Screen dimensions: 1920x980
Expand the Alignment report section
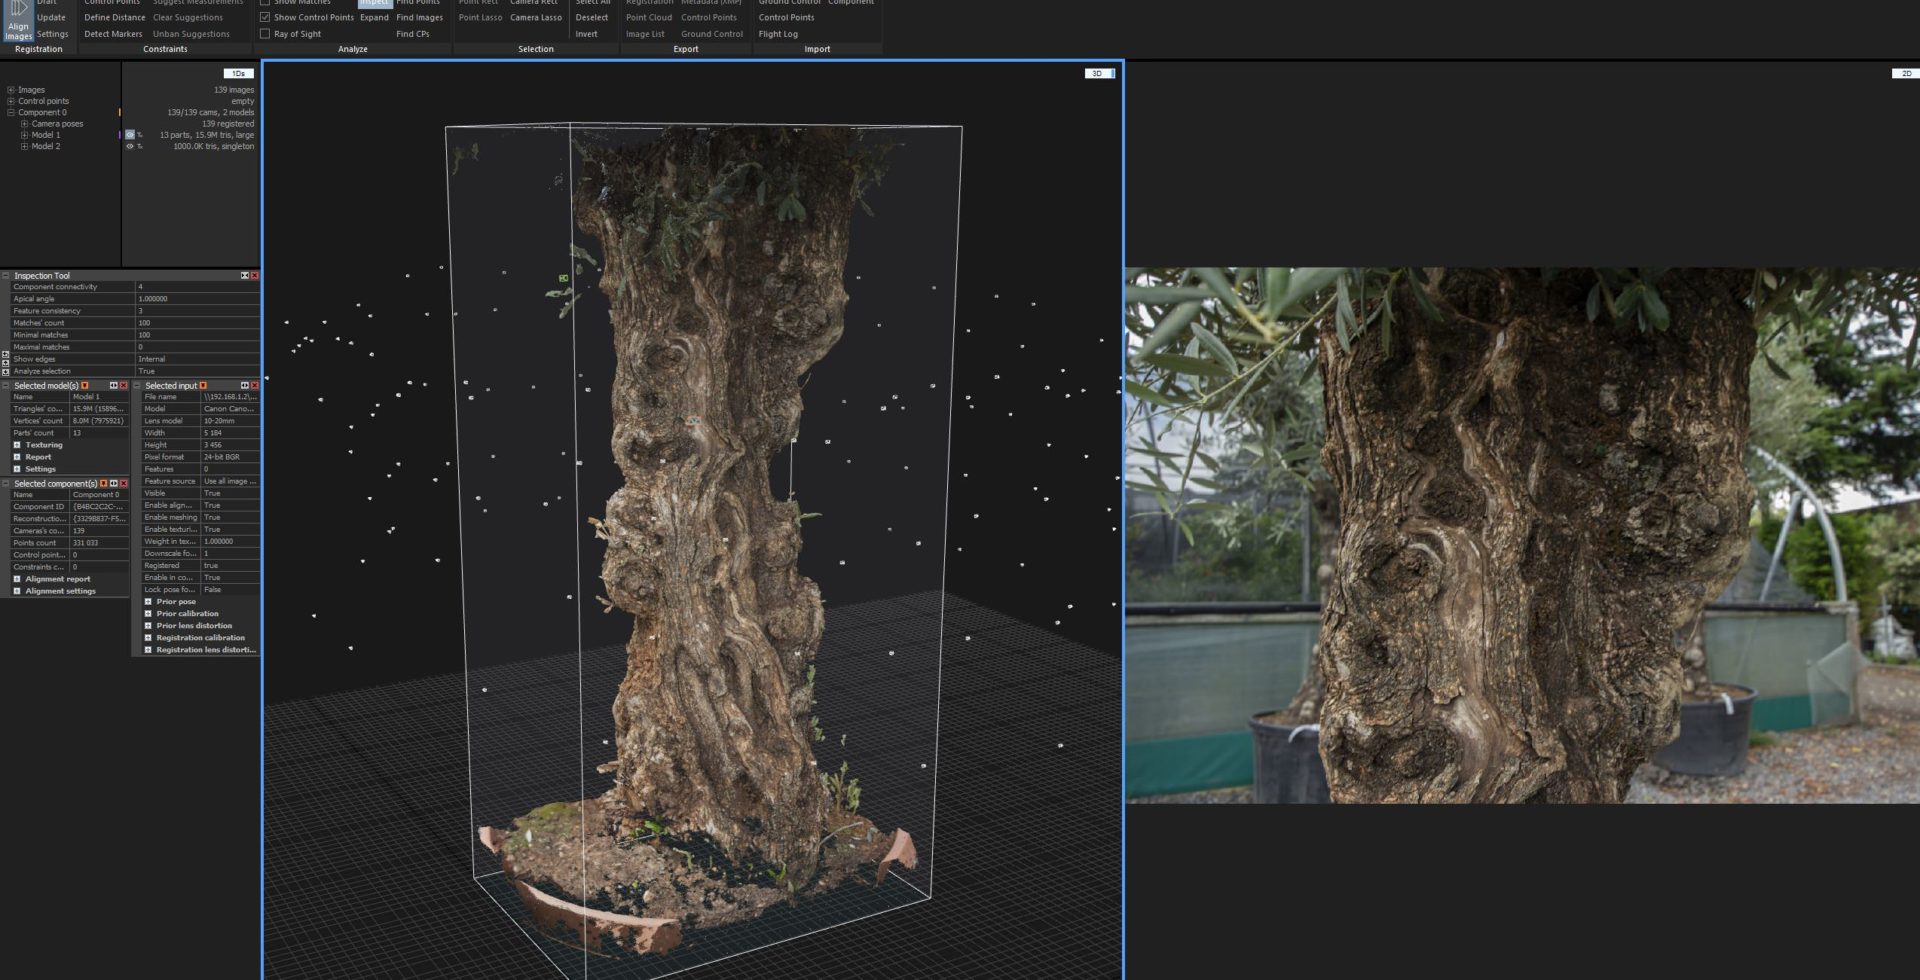tap(17, 579)
